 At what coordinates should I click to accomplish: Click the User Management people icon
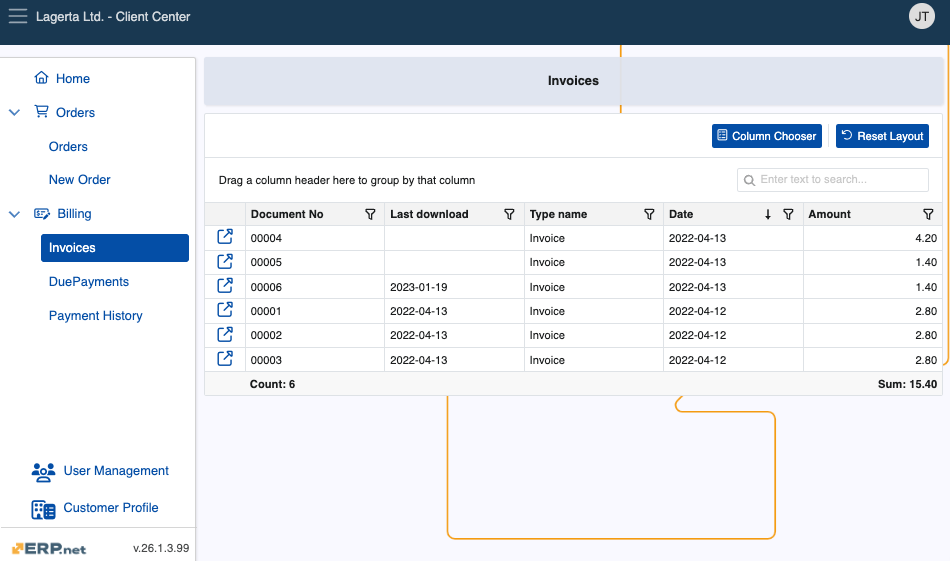click(43, 472)
